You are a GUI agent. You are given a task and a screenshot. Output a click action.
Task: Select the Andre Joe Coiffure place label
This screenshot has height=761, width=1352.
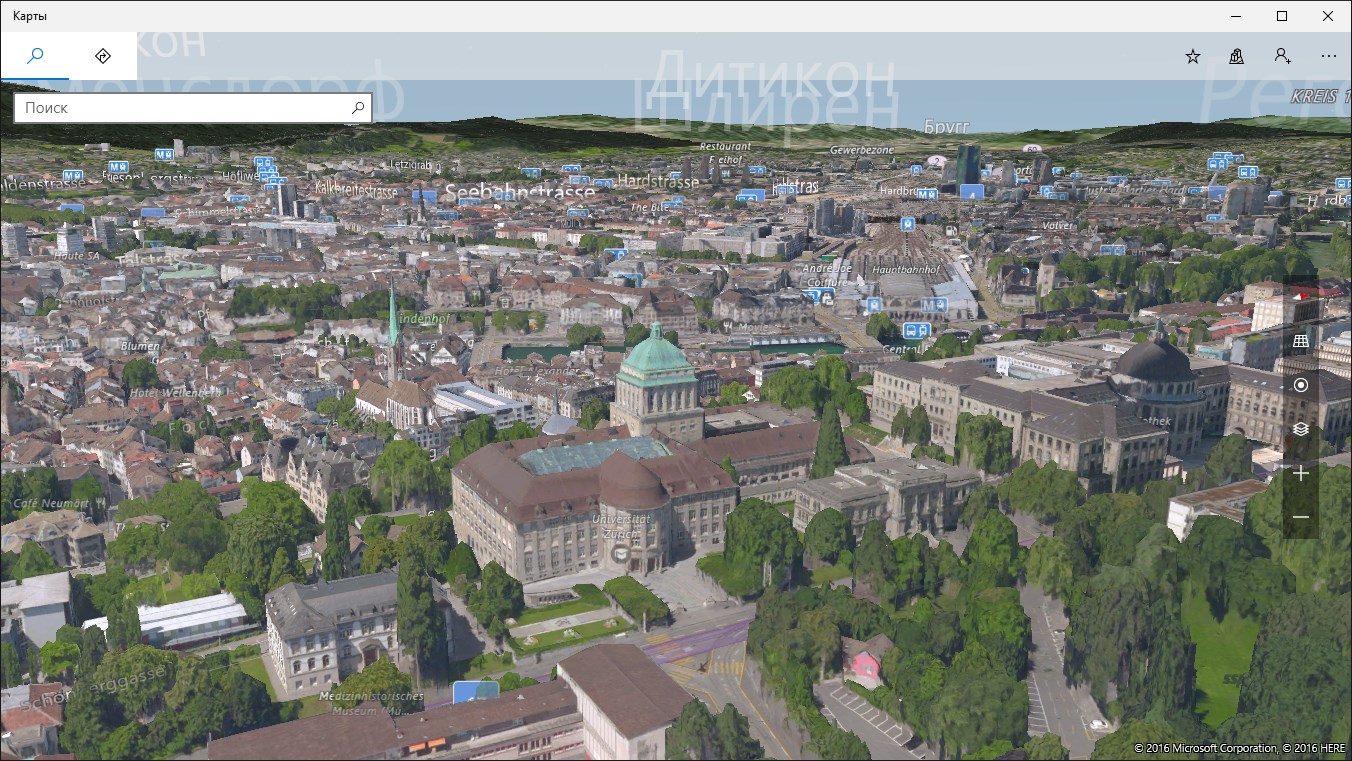(x=826, y=275)
